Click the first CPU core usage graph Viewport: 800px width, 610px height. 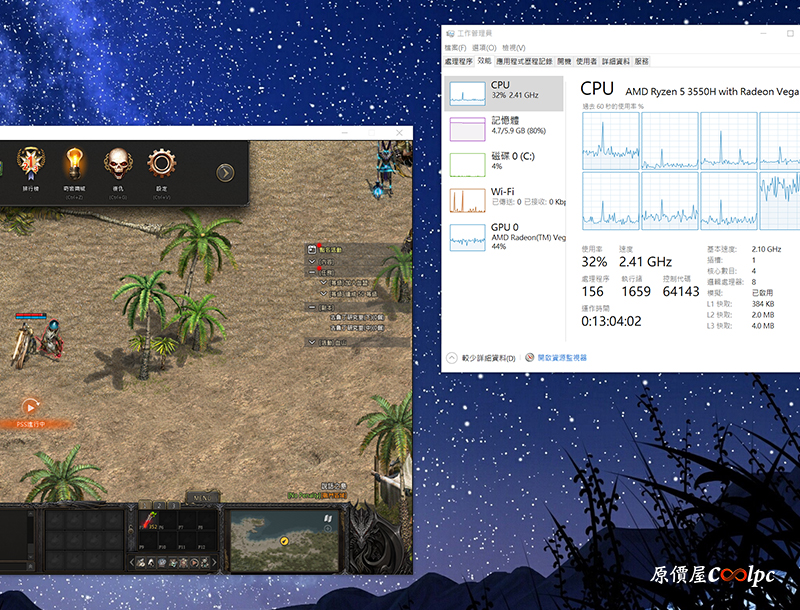click(611, 141)
